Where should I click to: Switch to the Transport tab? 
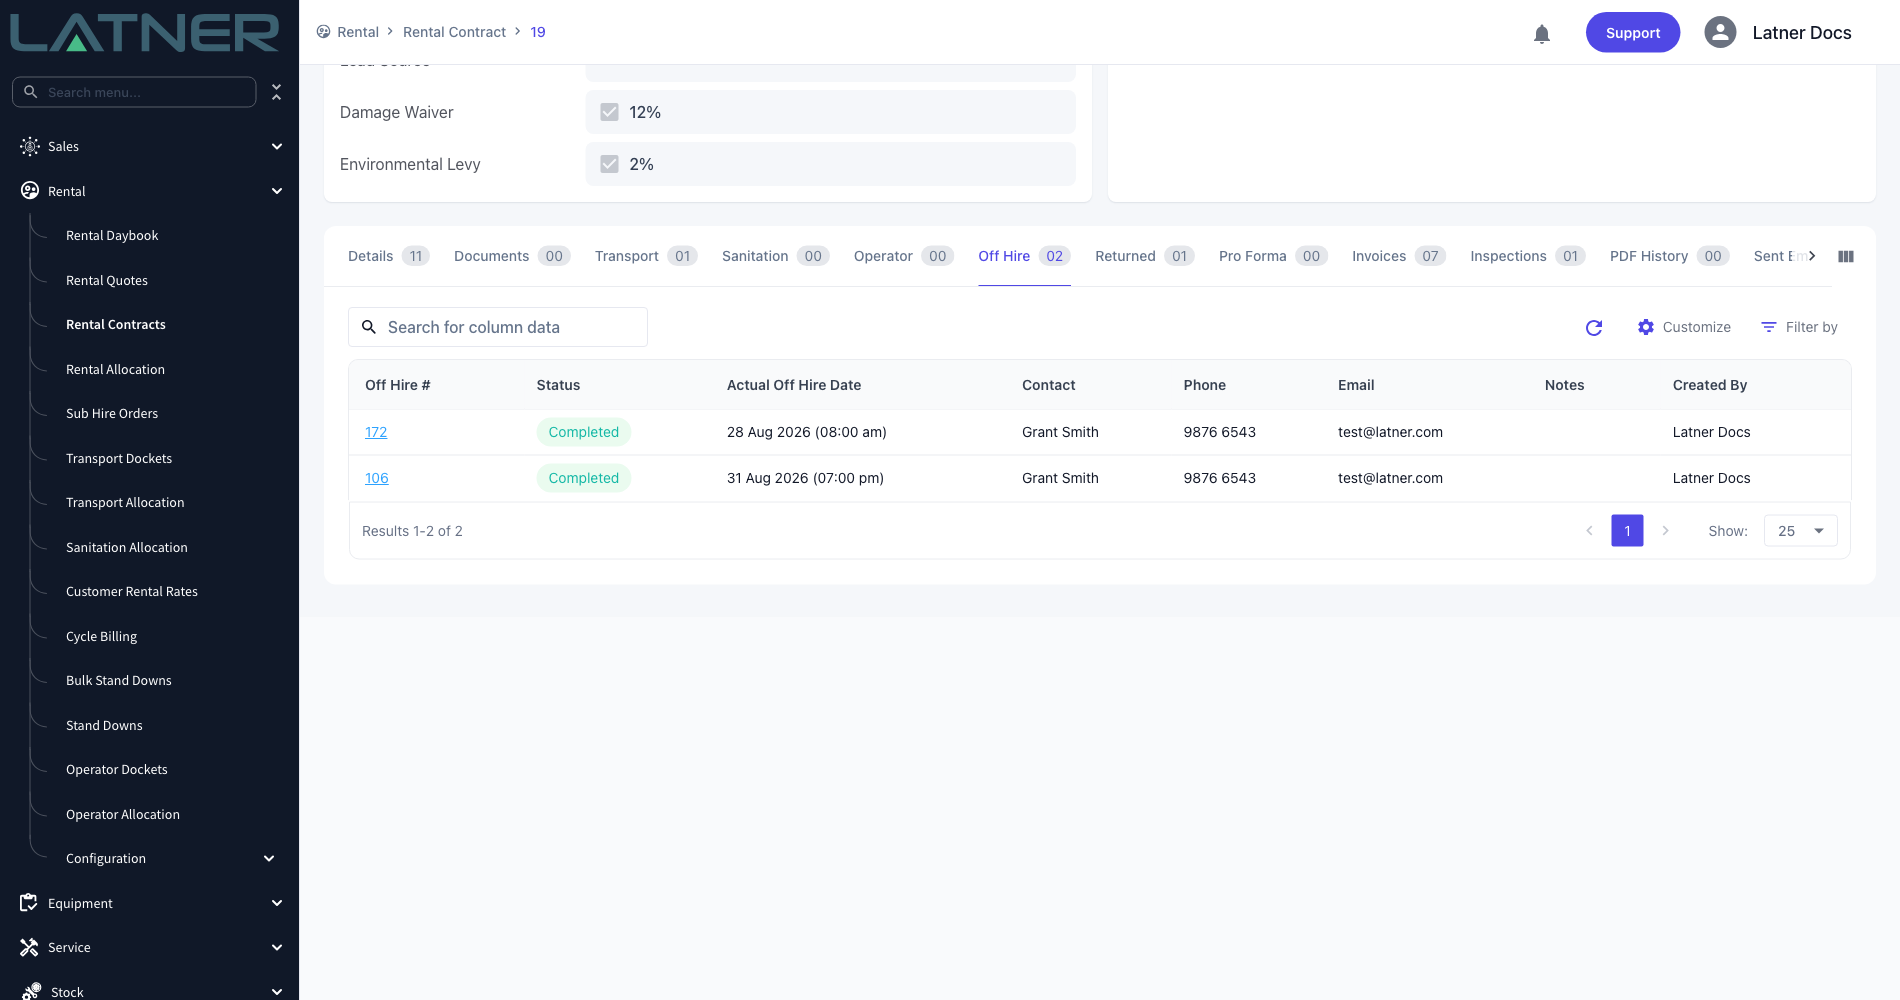[646, 256]
